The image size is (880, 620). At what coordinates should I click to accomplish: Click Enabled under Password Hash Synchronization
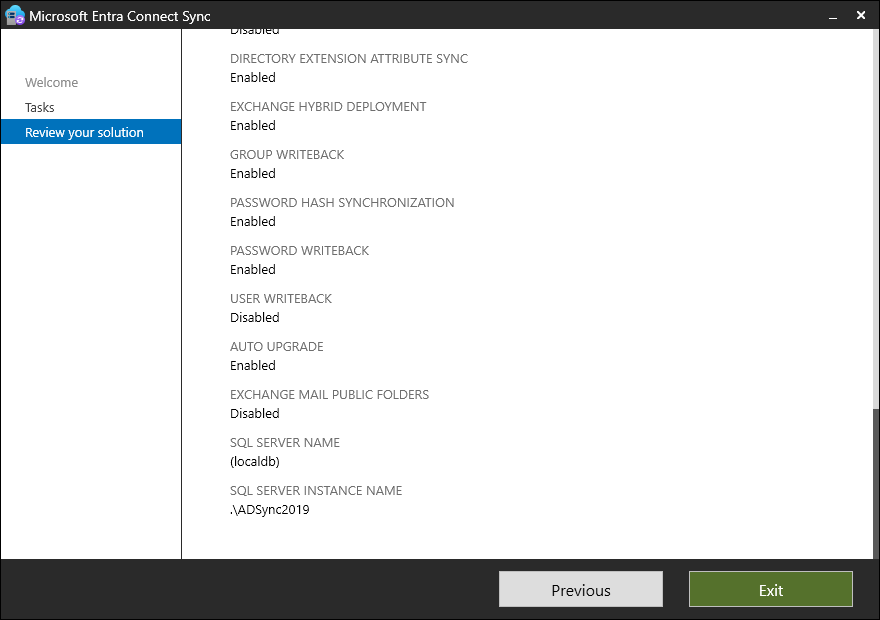click(253, 222)
